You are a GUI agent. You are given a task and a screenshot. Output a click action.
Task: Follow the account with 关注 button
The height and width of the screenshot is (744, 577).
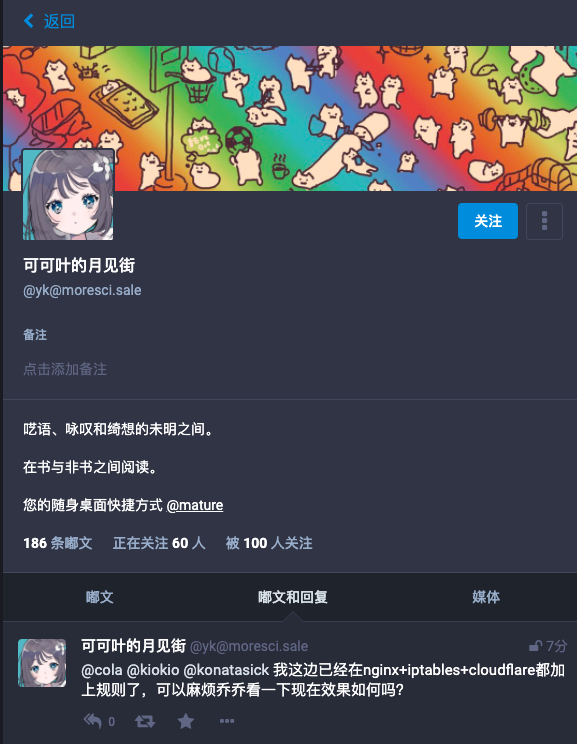pos(487,221)
